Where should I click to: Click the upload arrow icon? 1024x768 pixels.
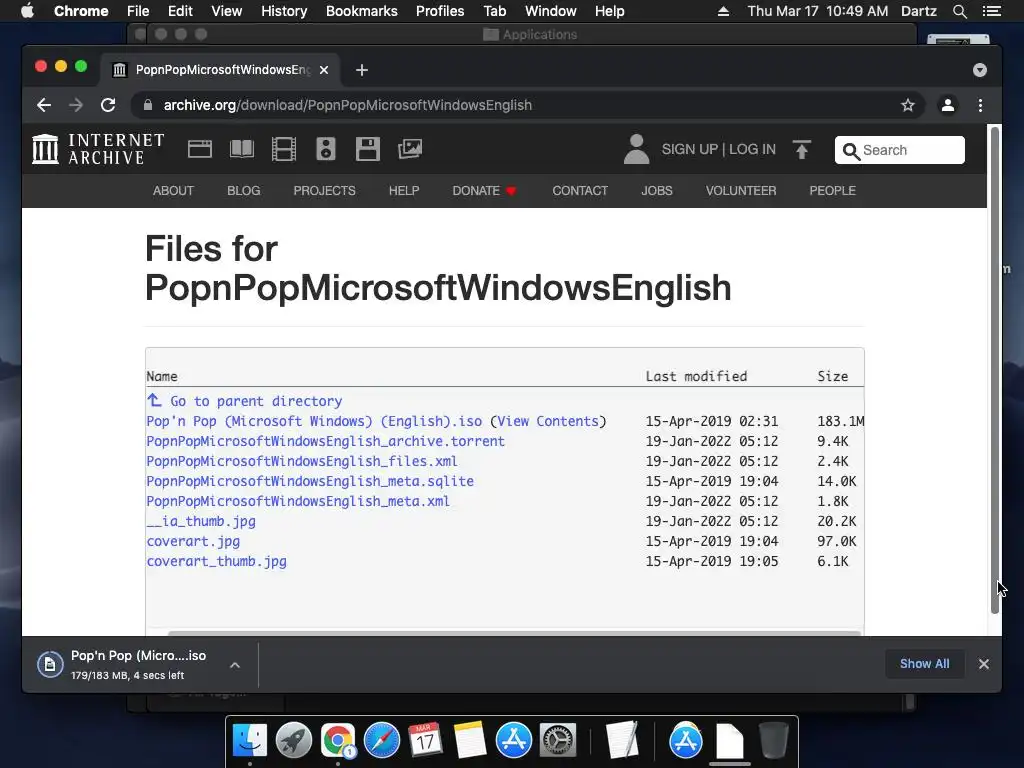801,150
